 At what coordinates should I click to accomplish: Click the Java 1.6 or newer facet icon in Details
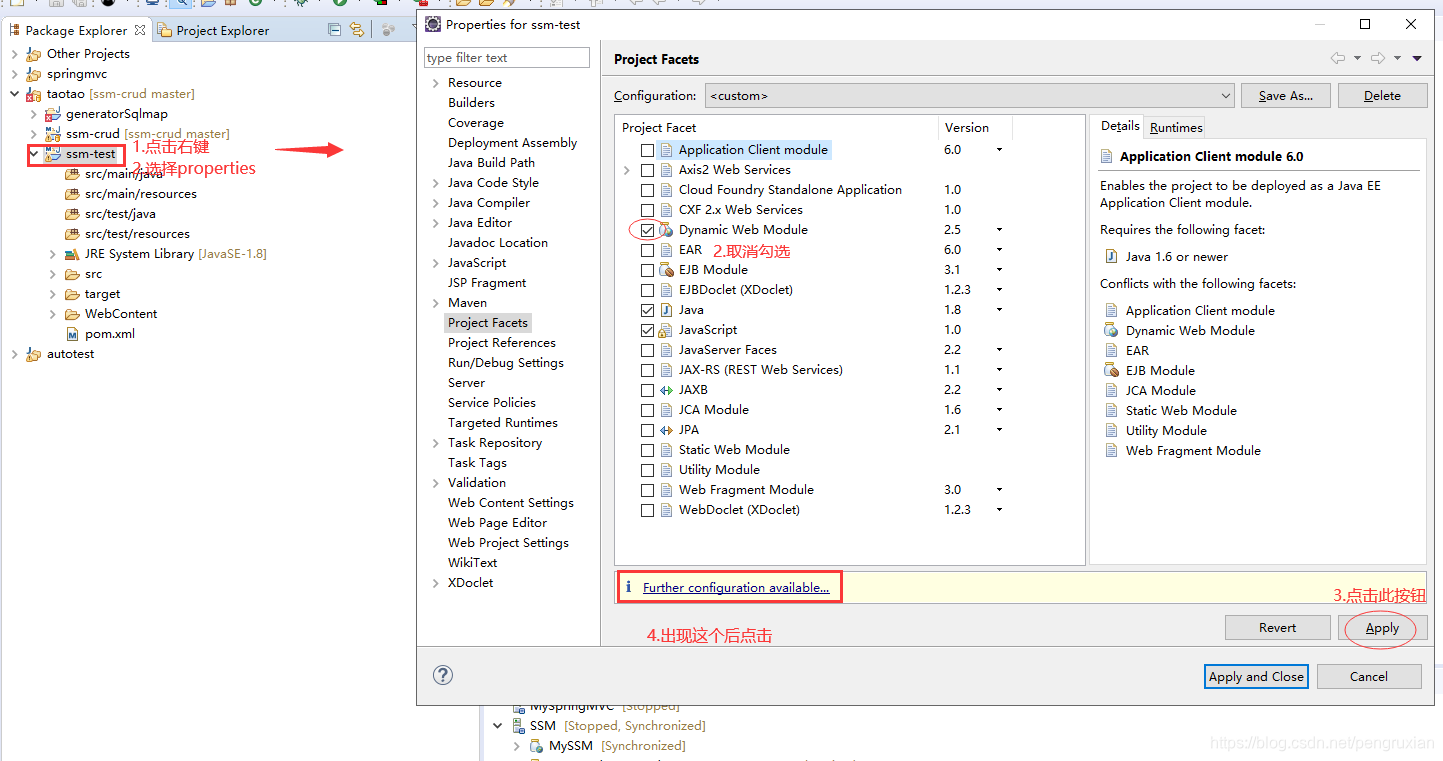click(x=1110, y=256)
